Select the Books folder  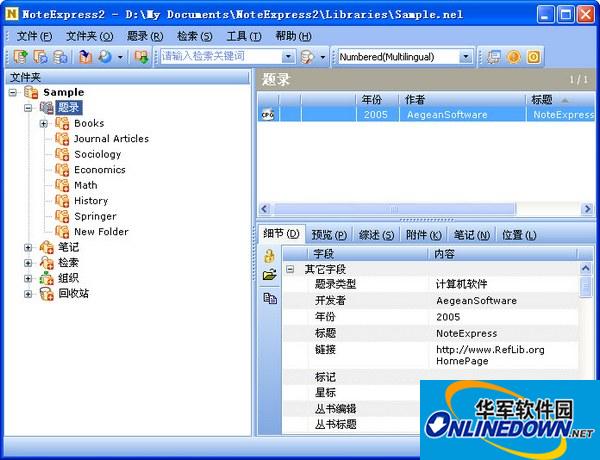click(x=89, y=123)
